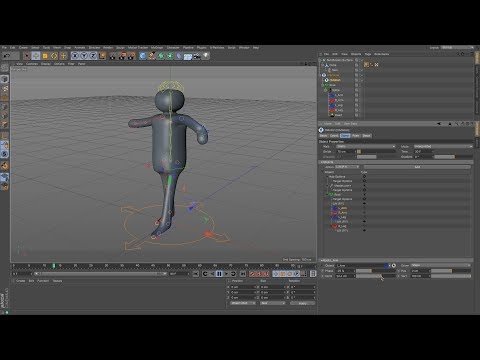Select Head object in the tree
This screenshot has width=480, height=360.
tap(338, 115)
